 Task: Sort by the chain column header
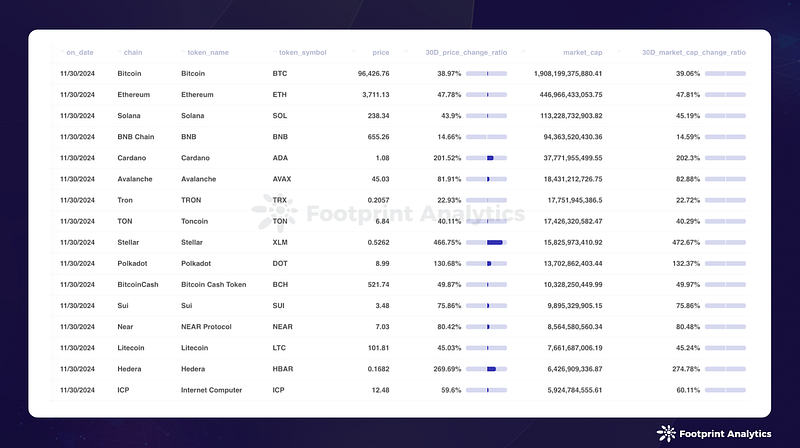[x=133, y=53]
